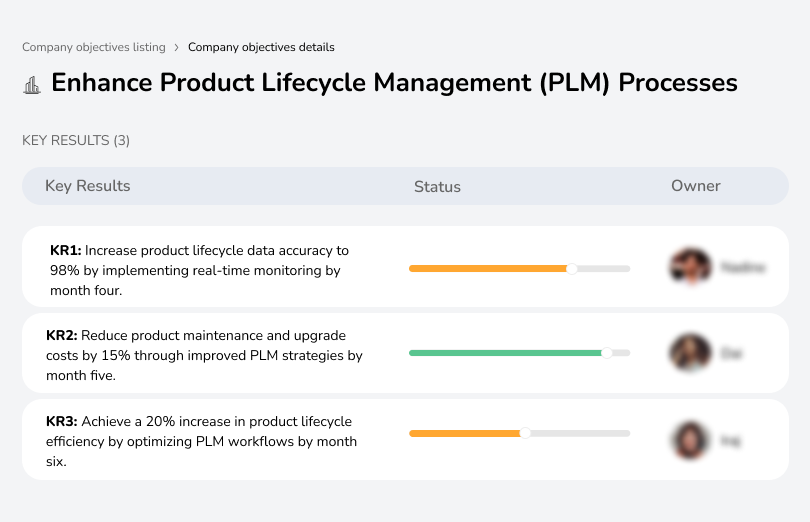Open the KR2 owner avatar

coord(690,352)
